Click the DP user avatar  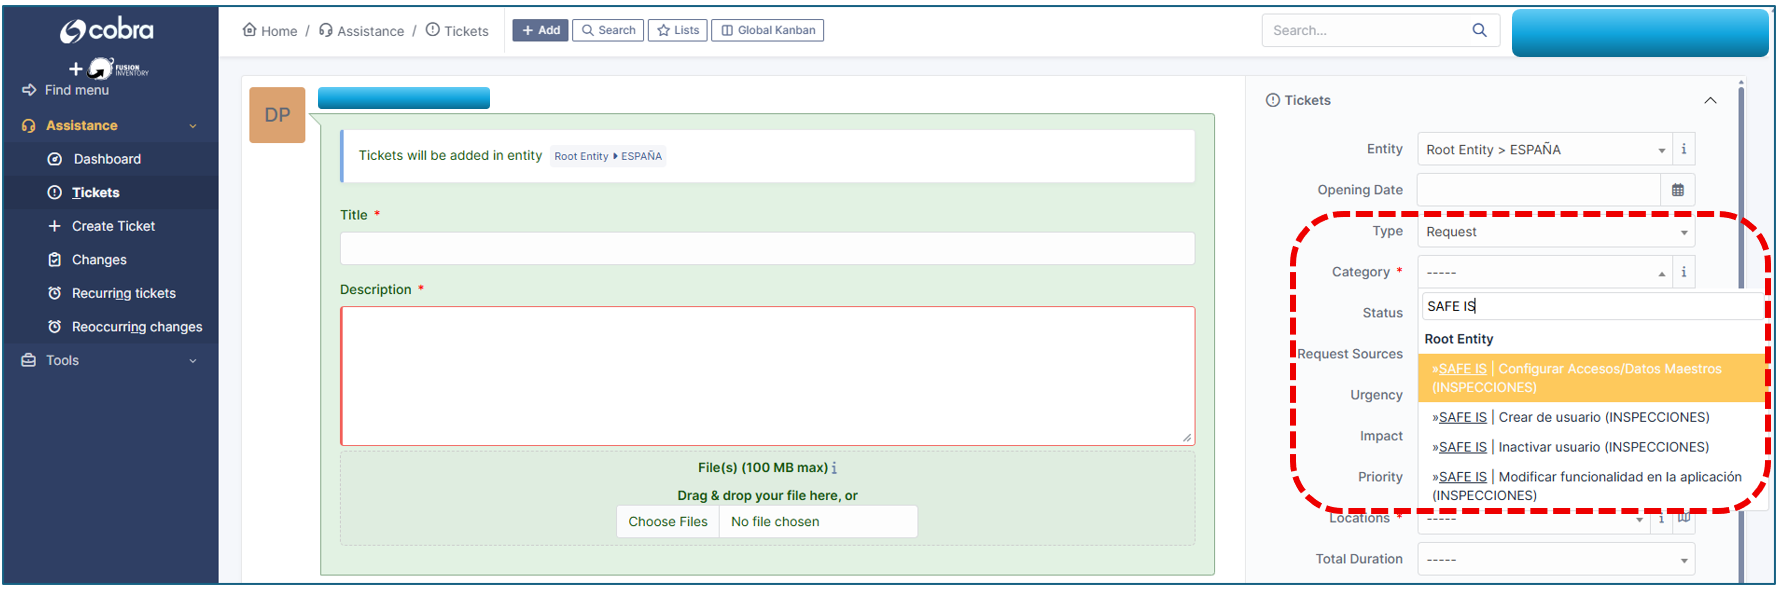[277, 115]
